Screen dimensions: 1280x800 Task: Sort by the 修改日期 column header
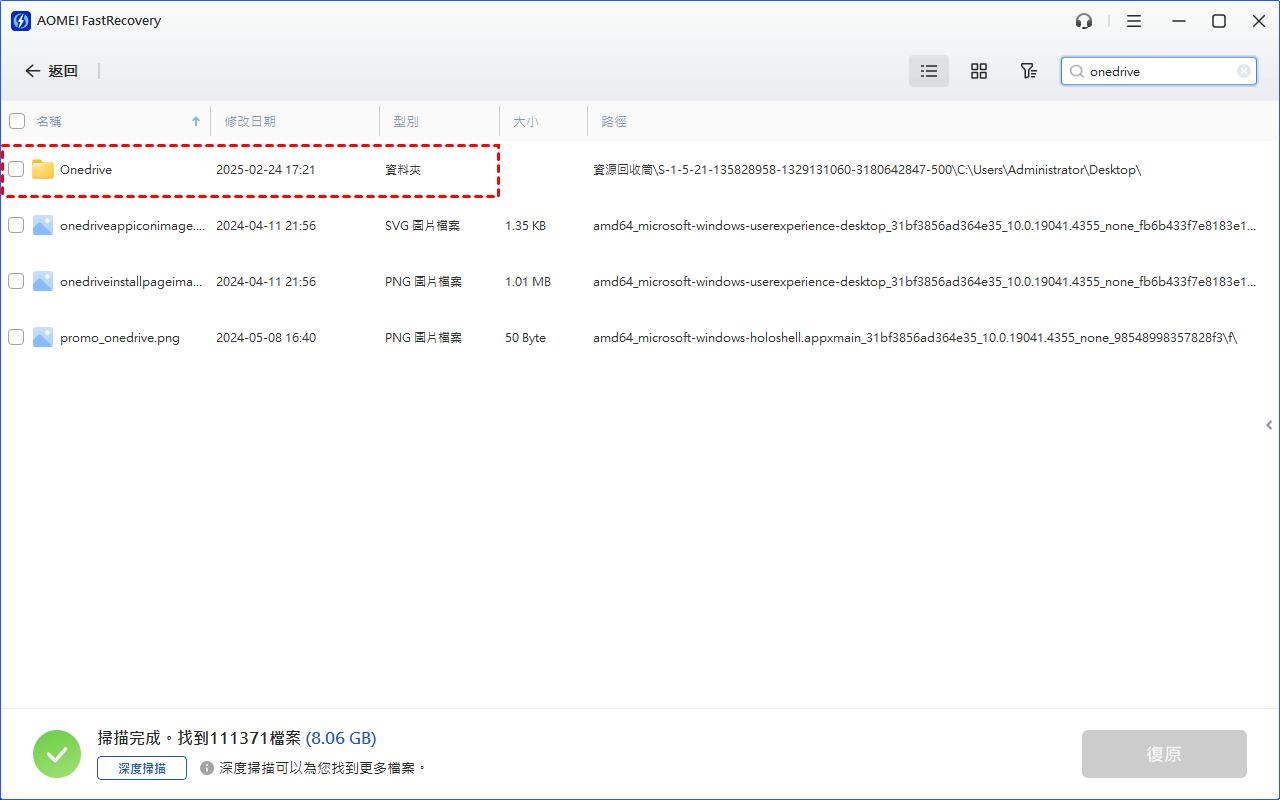click(250, 121)
